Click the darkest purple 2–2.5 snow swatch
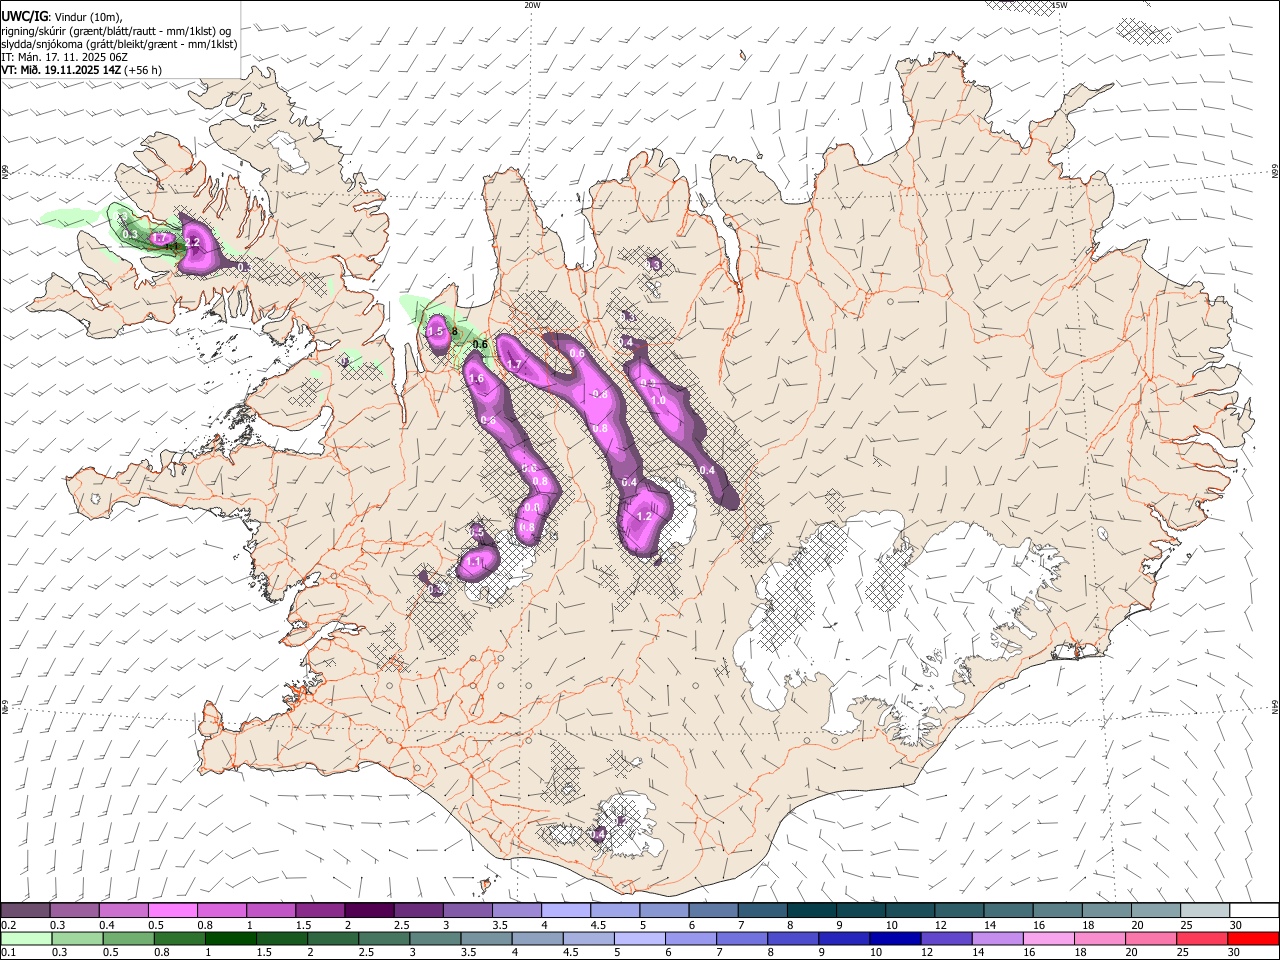1280x960 pixels. tap(369, 911)
